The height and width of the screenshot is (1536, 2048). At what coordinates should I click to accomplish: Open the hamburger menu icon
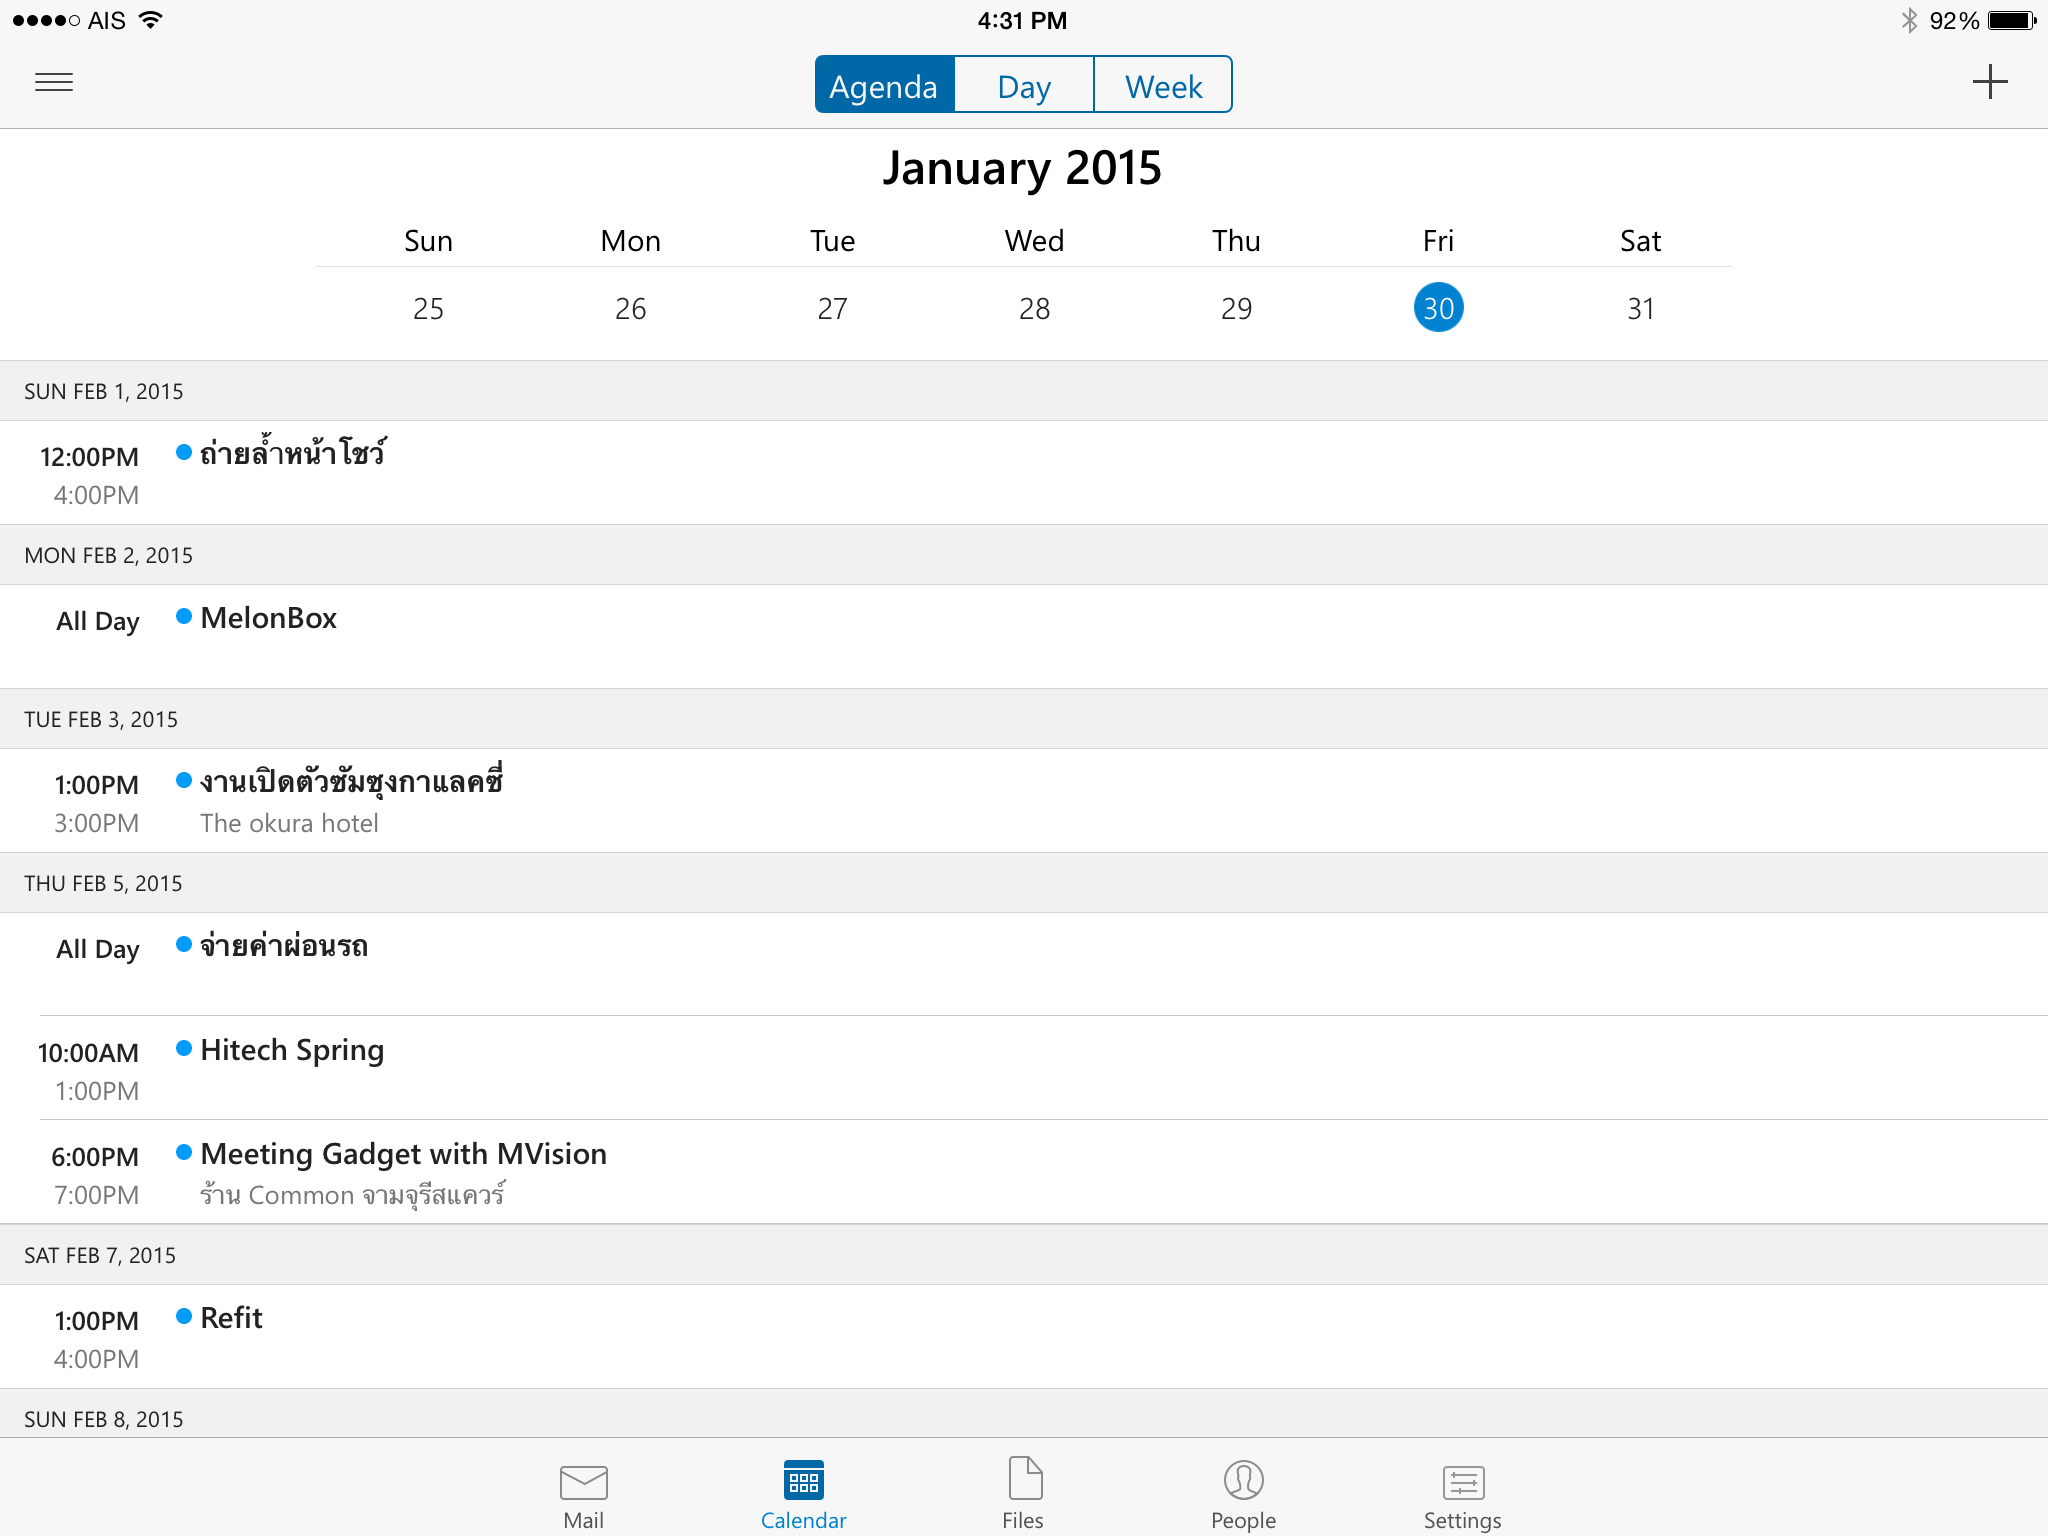(x=54, y=83)
